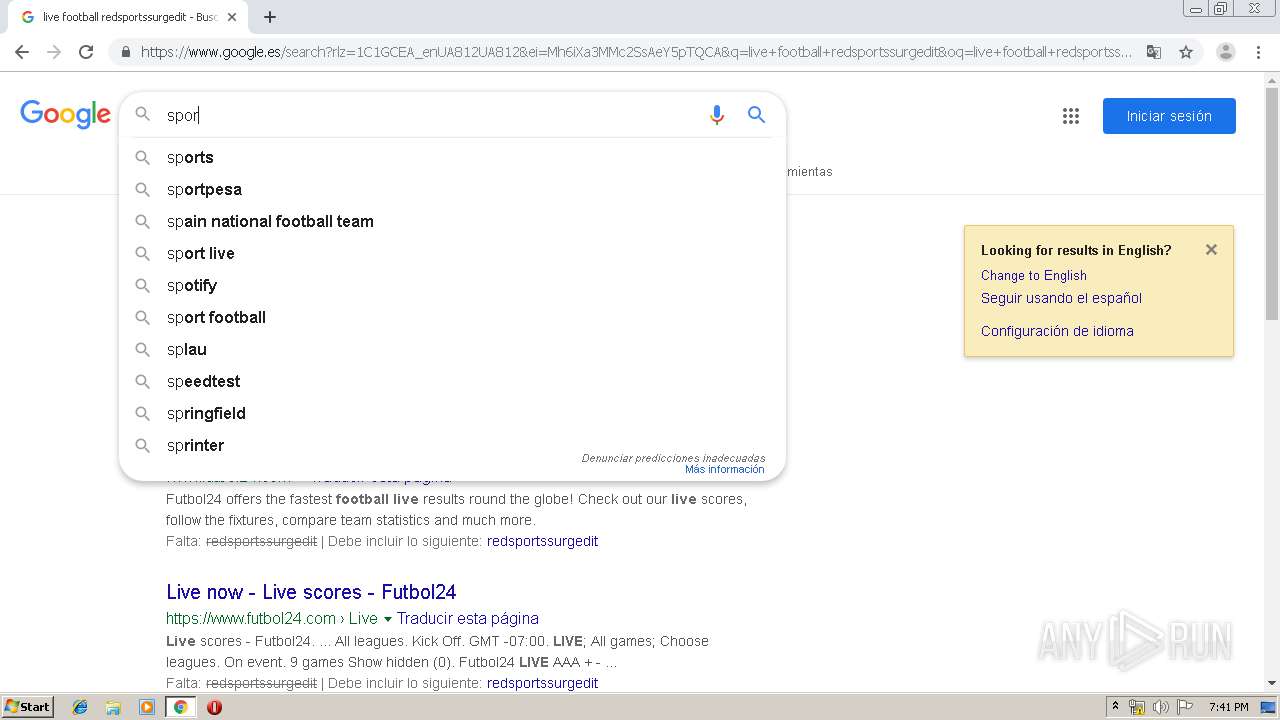
Task: Click the red Opera taskbar icon
Action: (214, 707)
